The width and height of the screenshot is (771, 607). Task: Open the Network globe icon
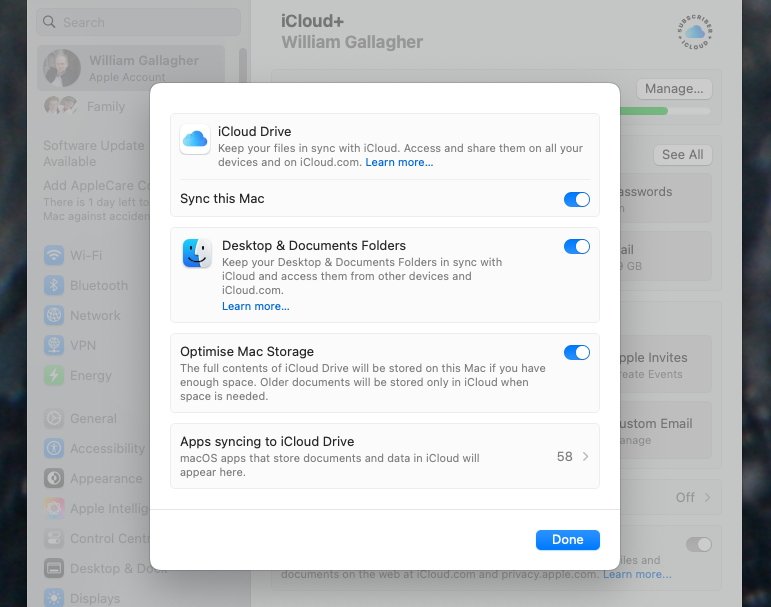coord(54,315)
